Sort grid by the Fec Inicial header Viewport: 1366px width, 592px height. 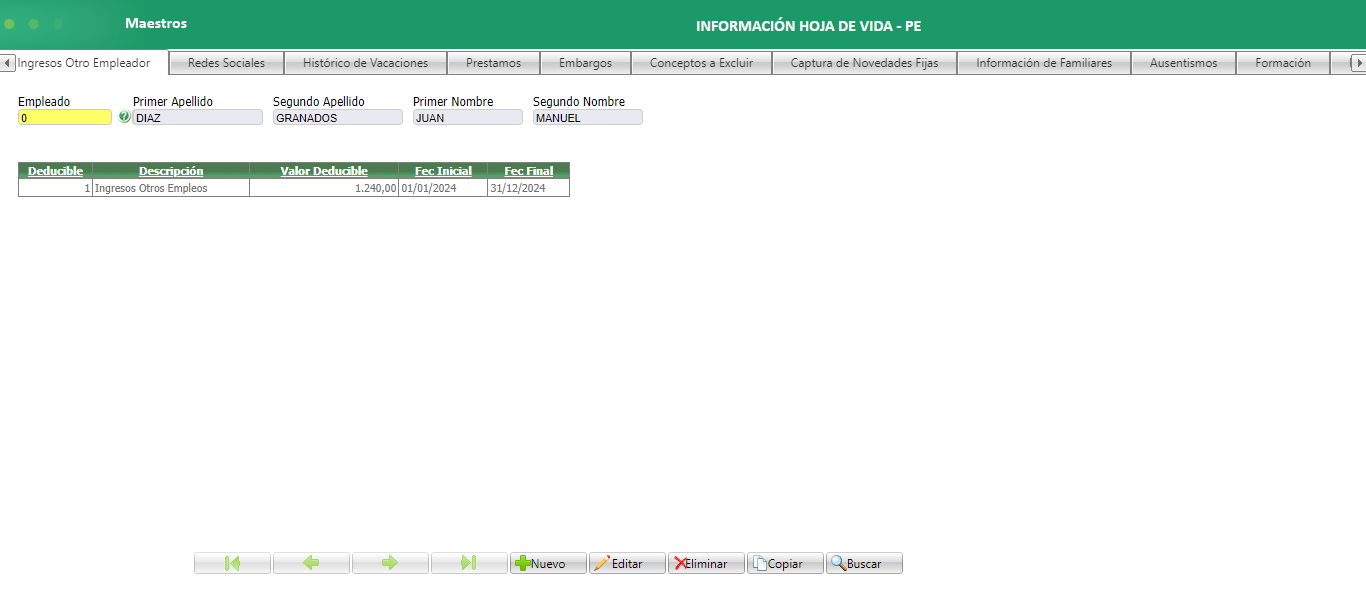pyautogui.click(x=443, y=170)
